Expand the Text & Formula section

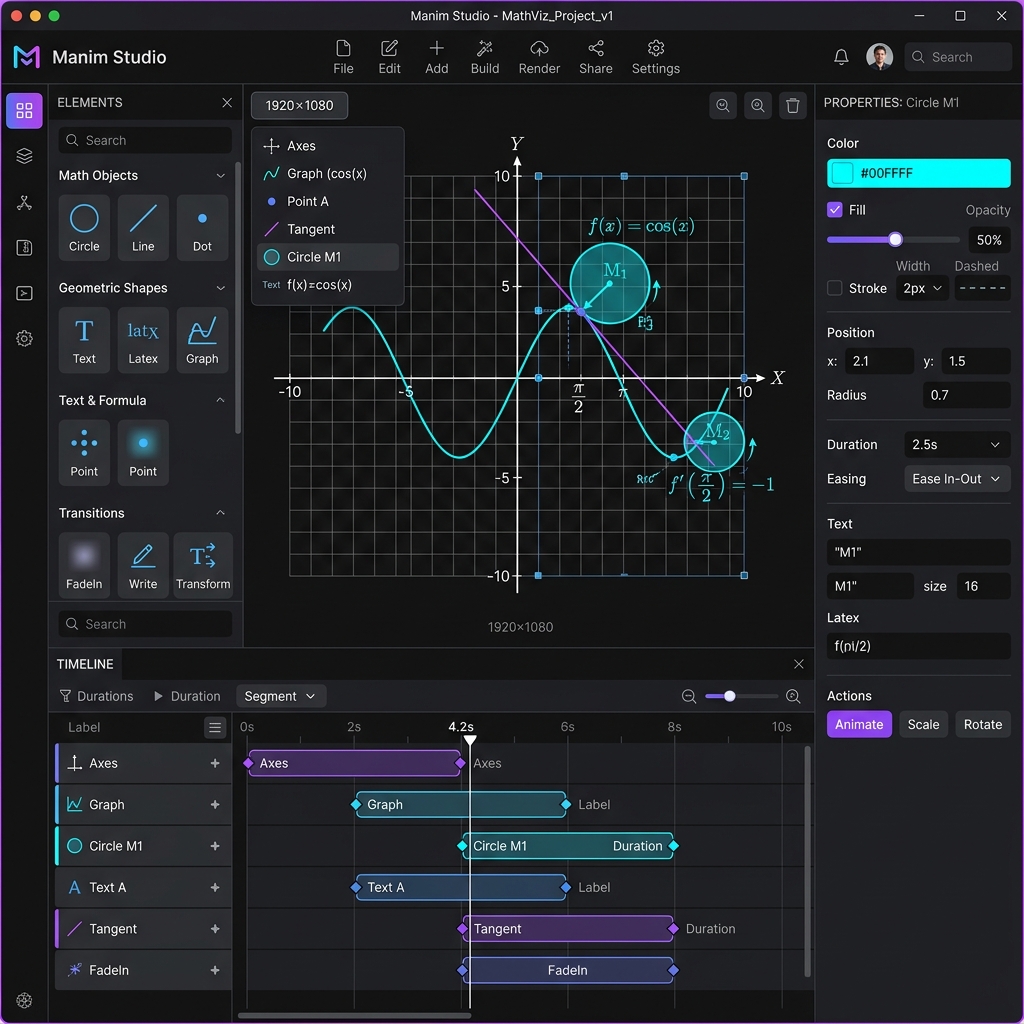[x=221, y=400]
